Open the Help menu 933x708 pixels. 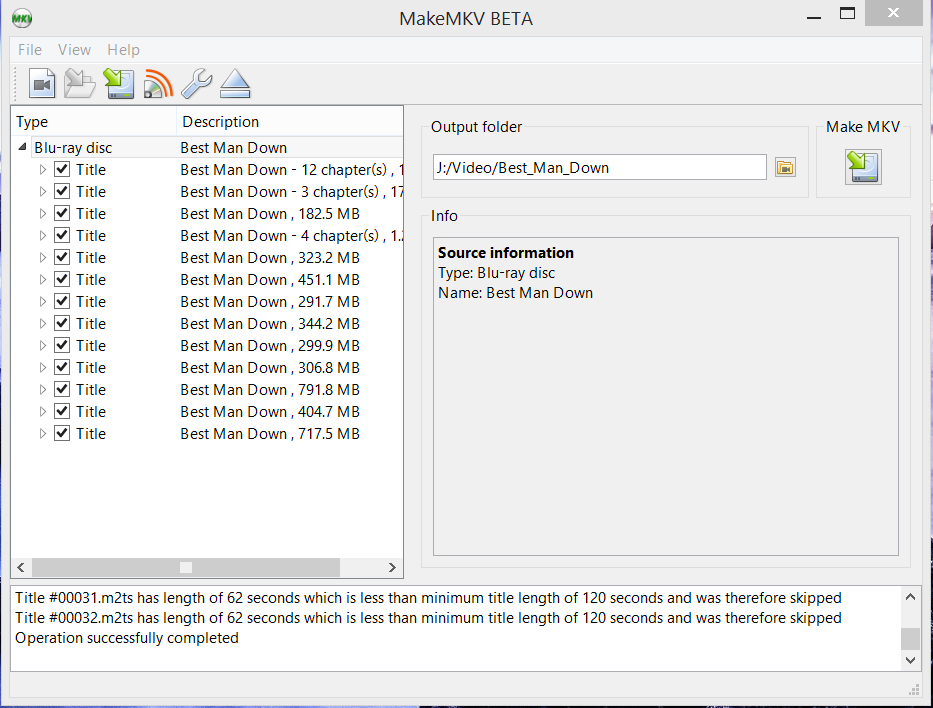coord(123,50)
